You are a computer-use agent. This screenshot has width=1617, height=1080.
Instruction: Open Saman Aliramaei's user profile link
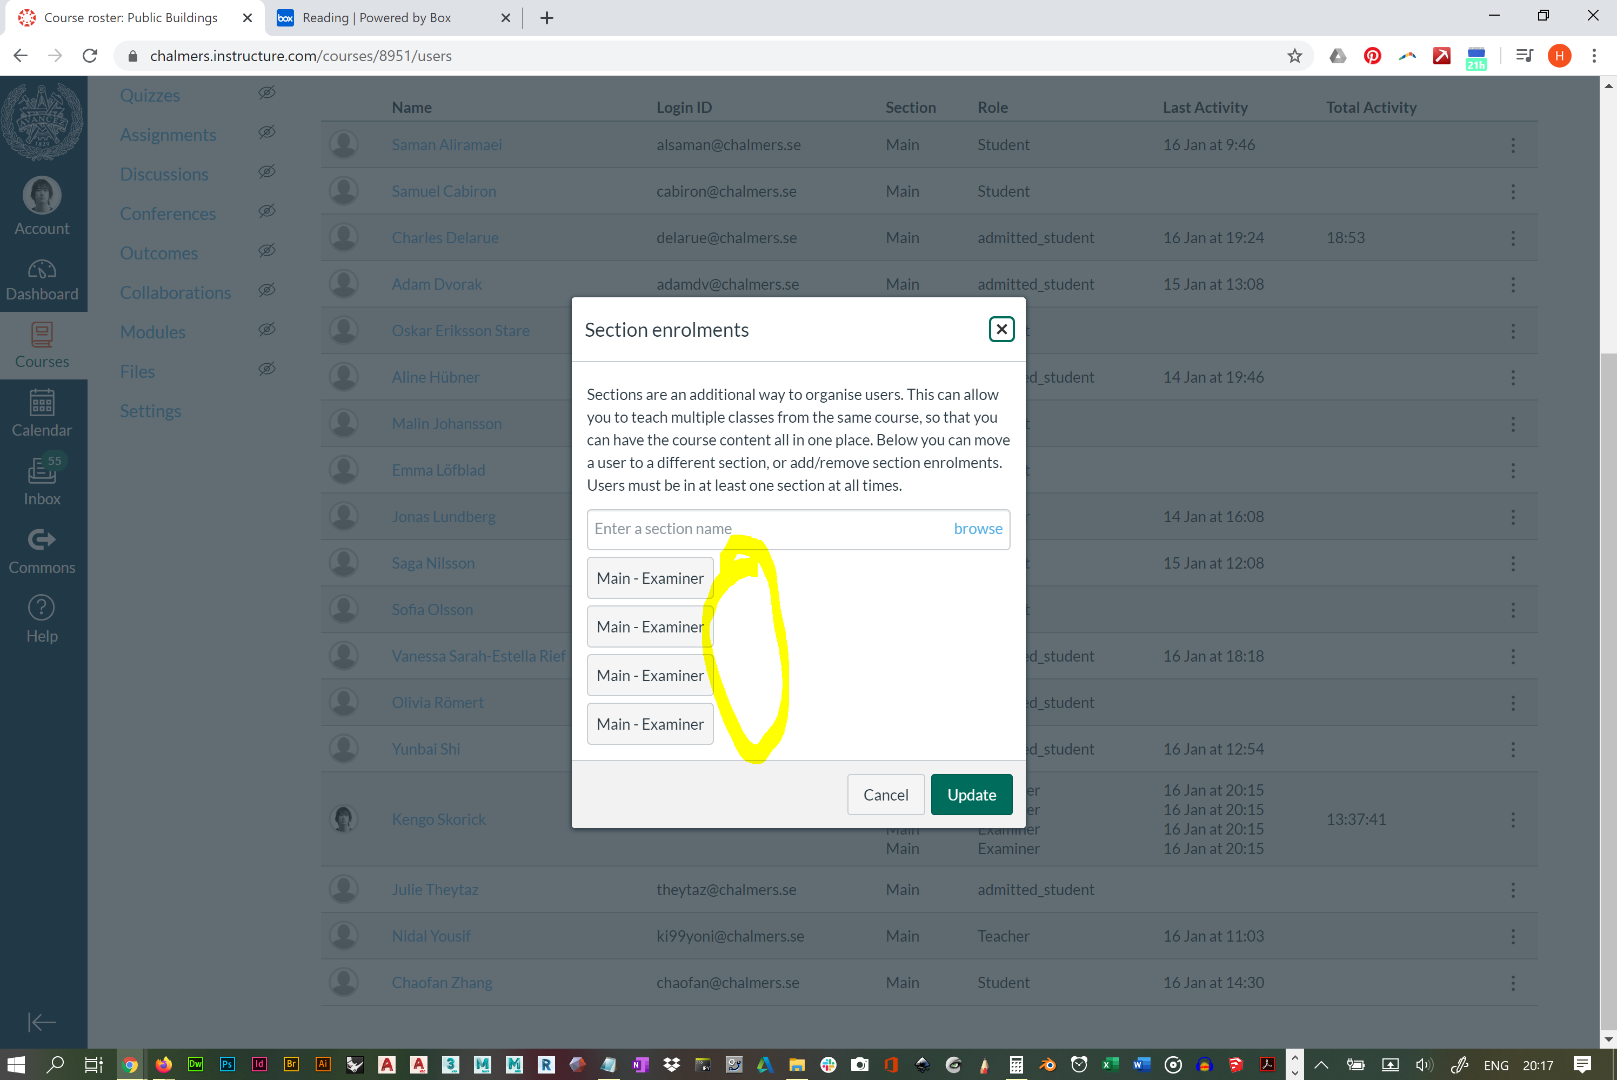point(447,145)
